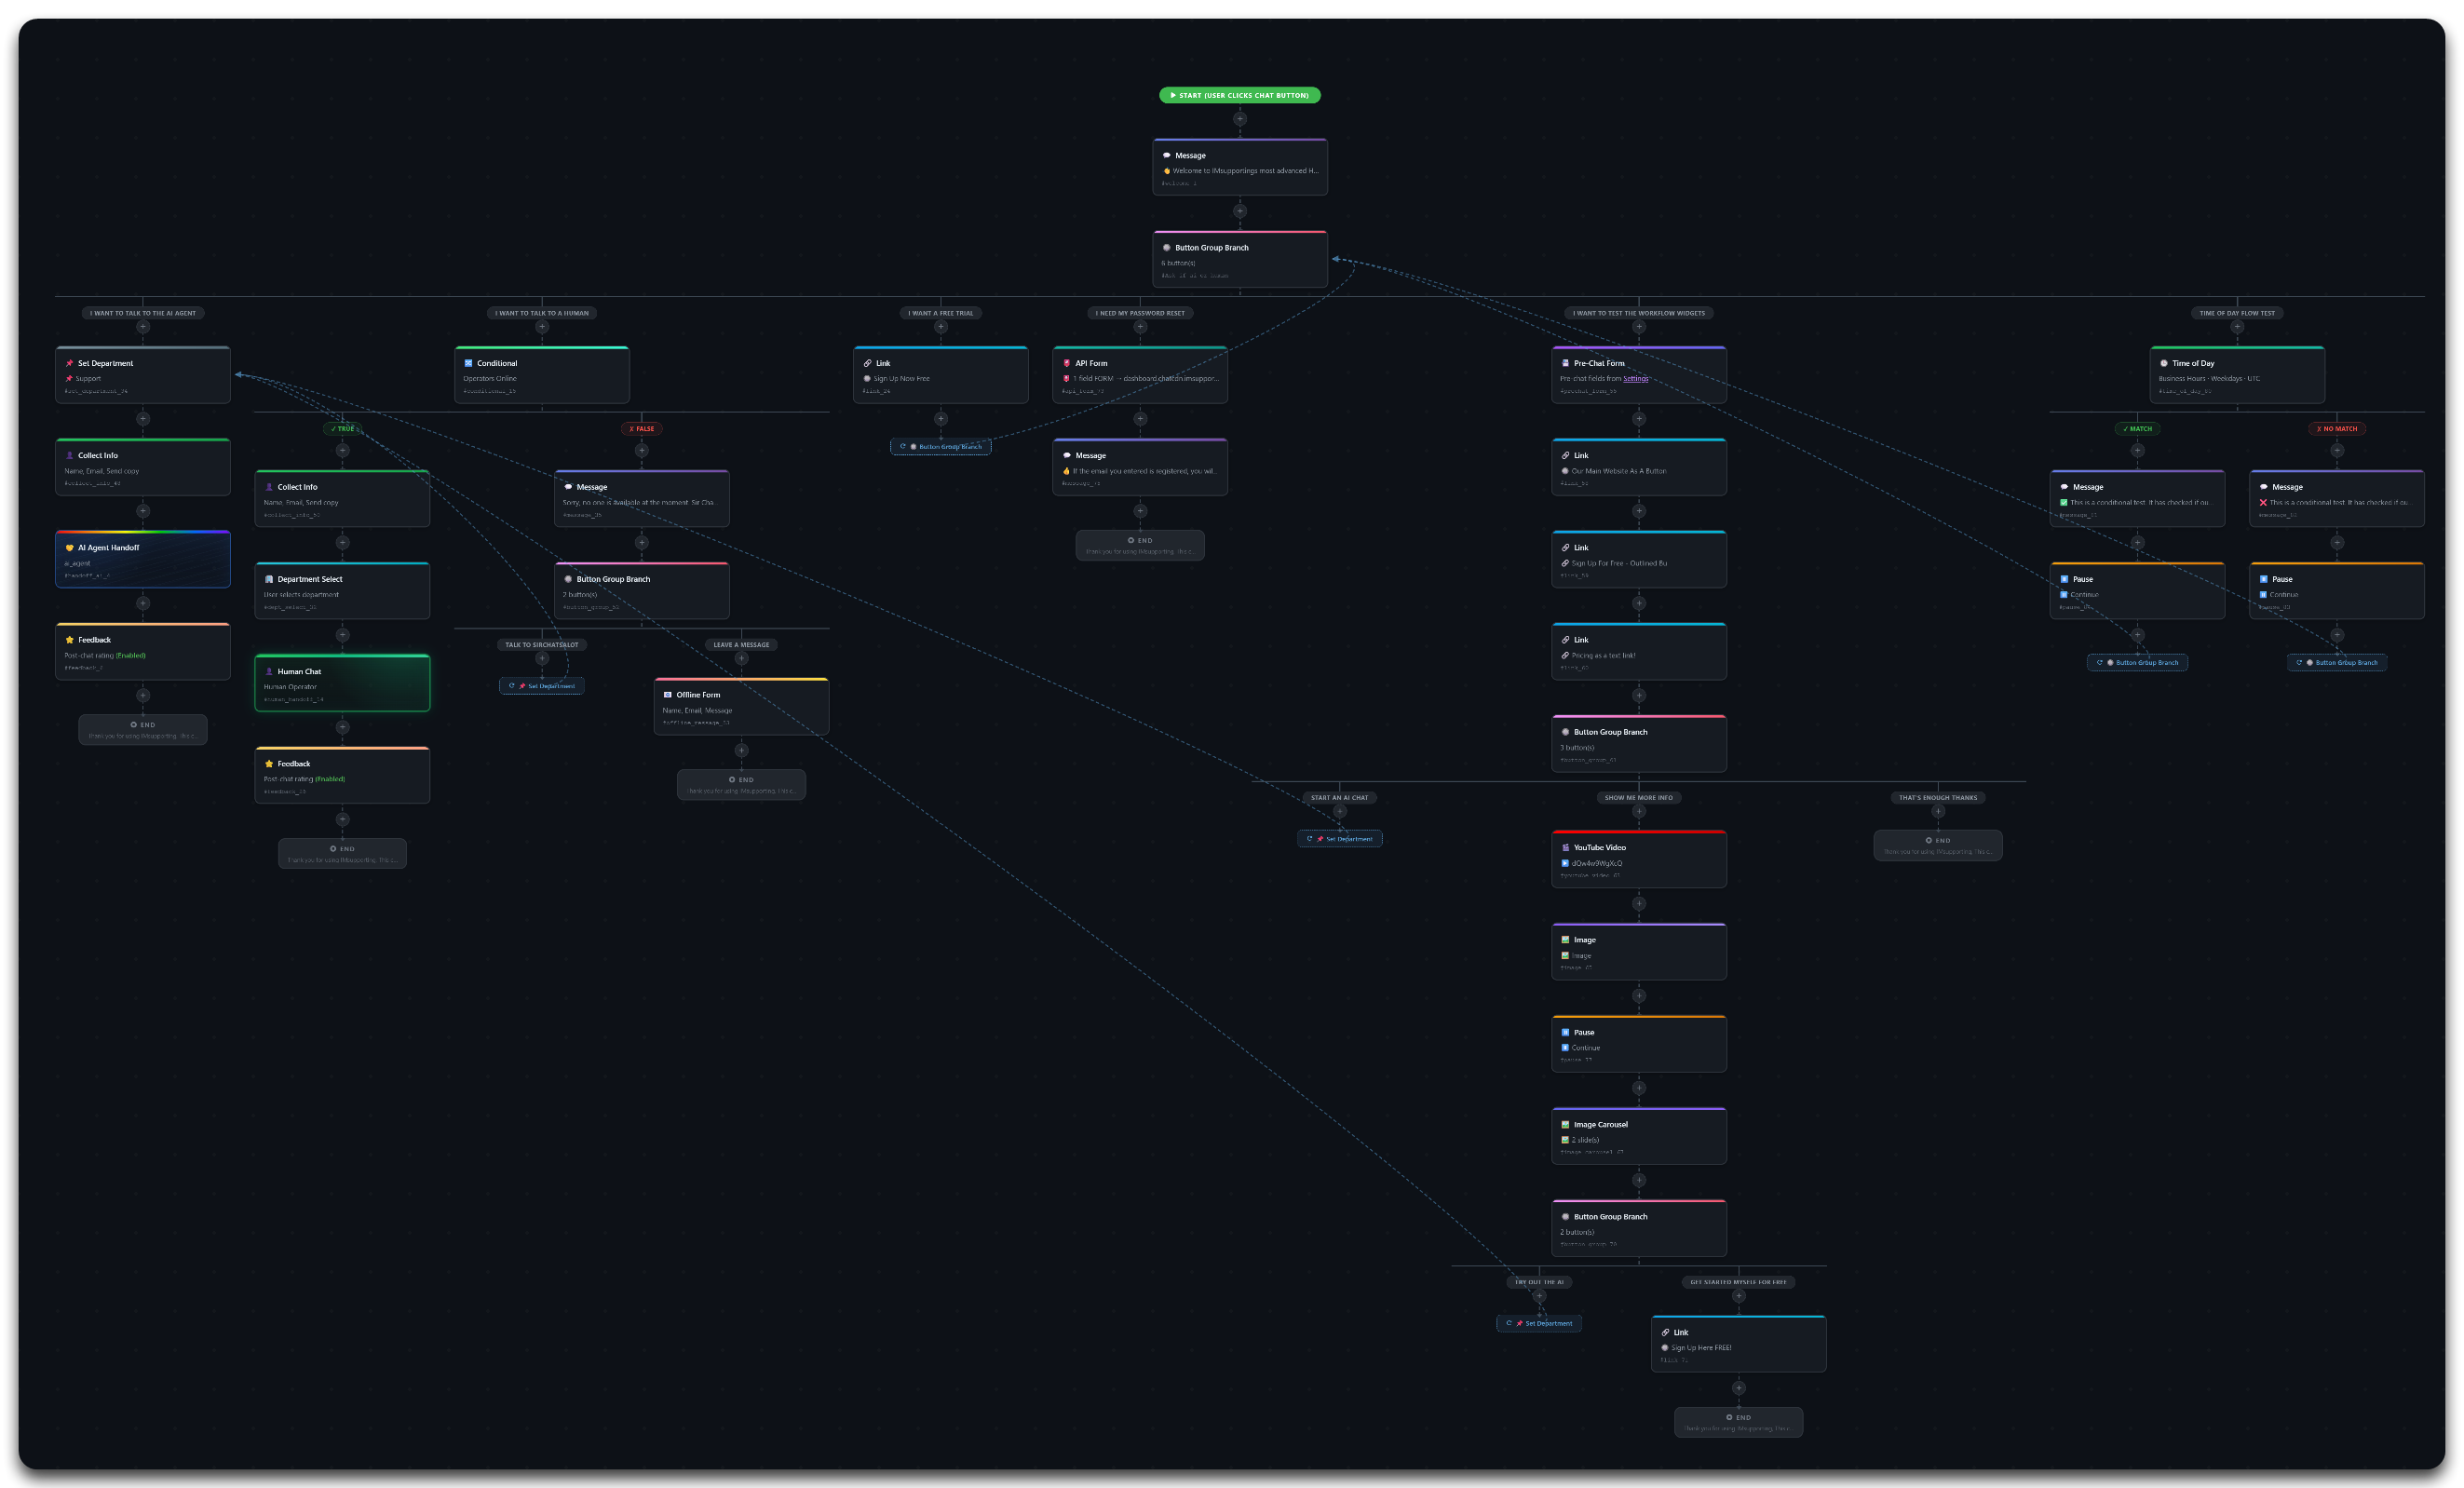Select the Sign Up Here FREE! Link node
2464x1488 pixels.
point(1738,1344)
